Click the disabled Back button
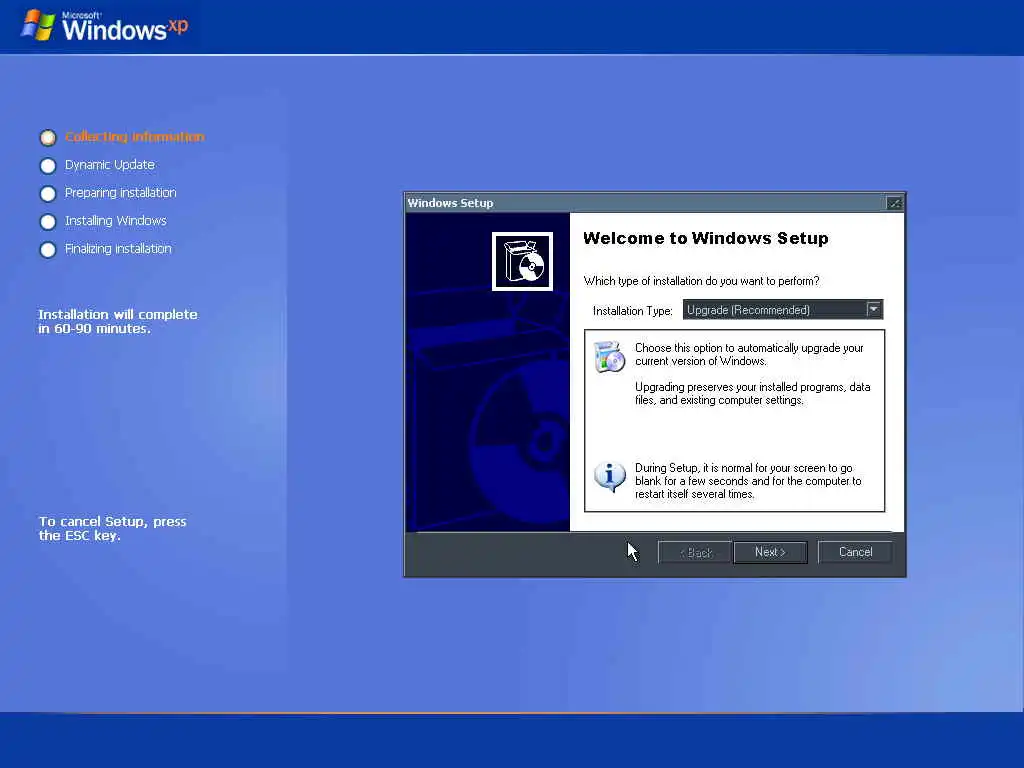Image resolution: width=1024 pixels, height=768 pixels. point(696,552)
